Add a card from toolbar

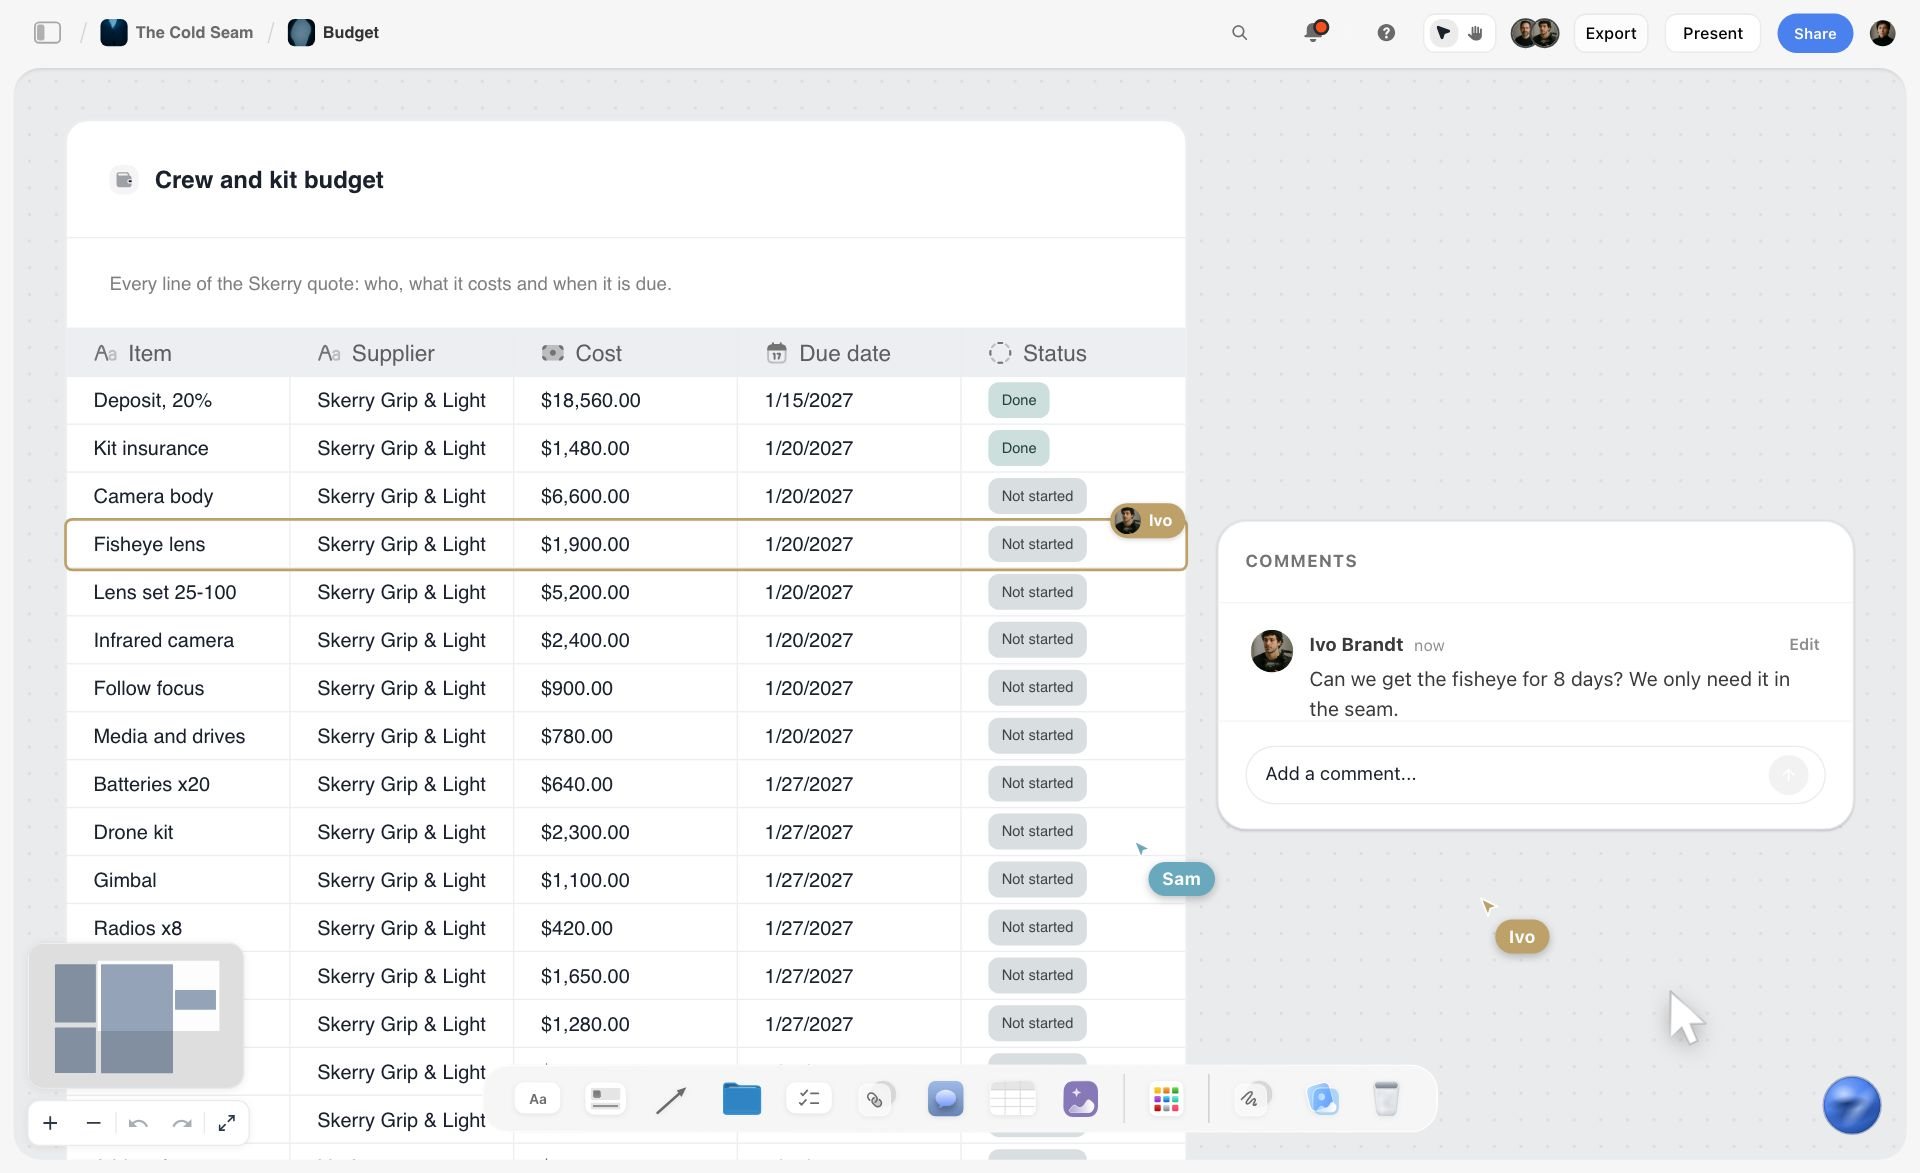[605, 1099]
